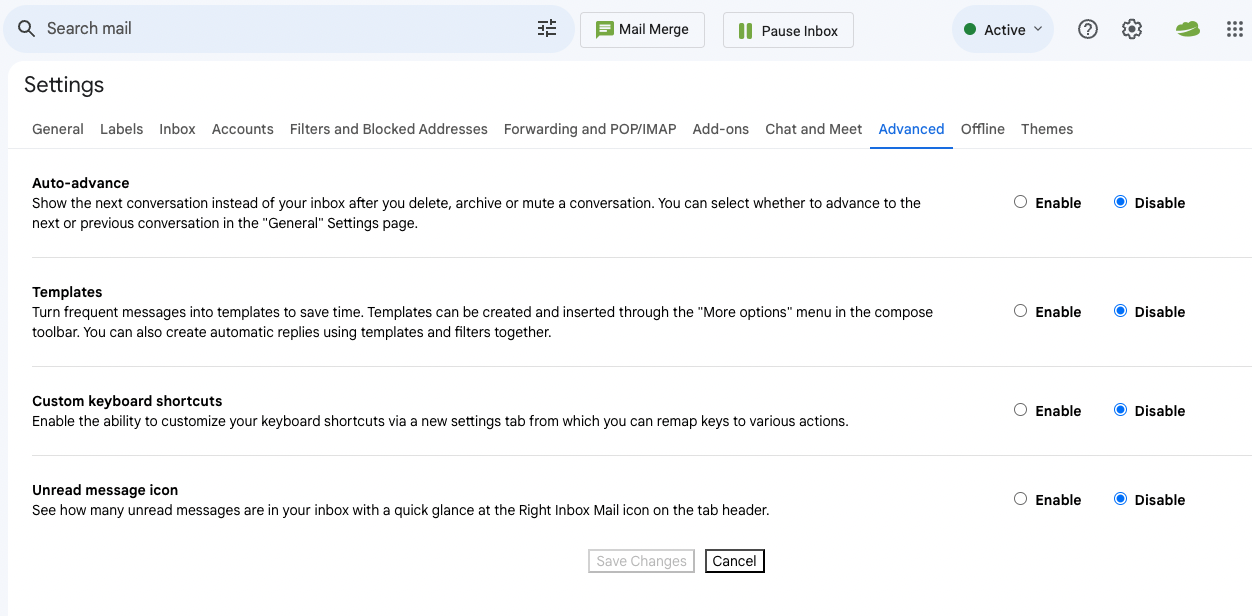The height and width of the screenshot is (616, 1252).
Task: Open the Support help icon
Action: tap(1088, 30)
